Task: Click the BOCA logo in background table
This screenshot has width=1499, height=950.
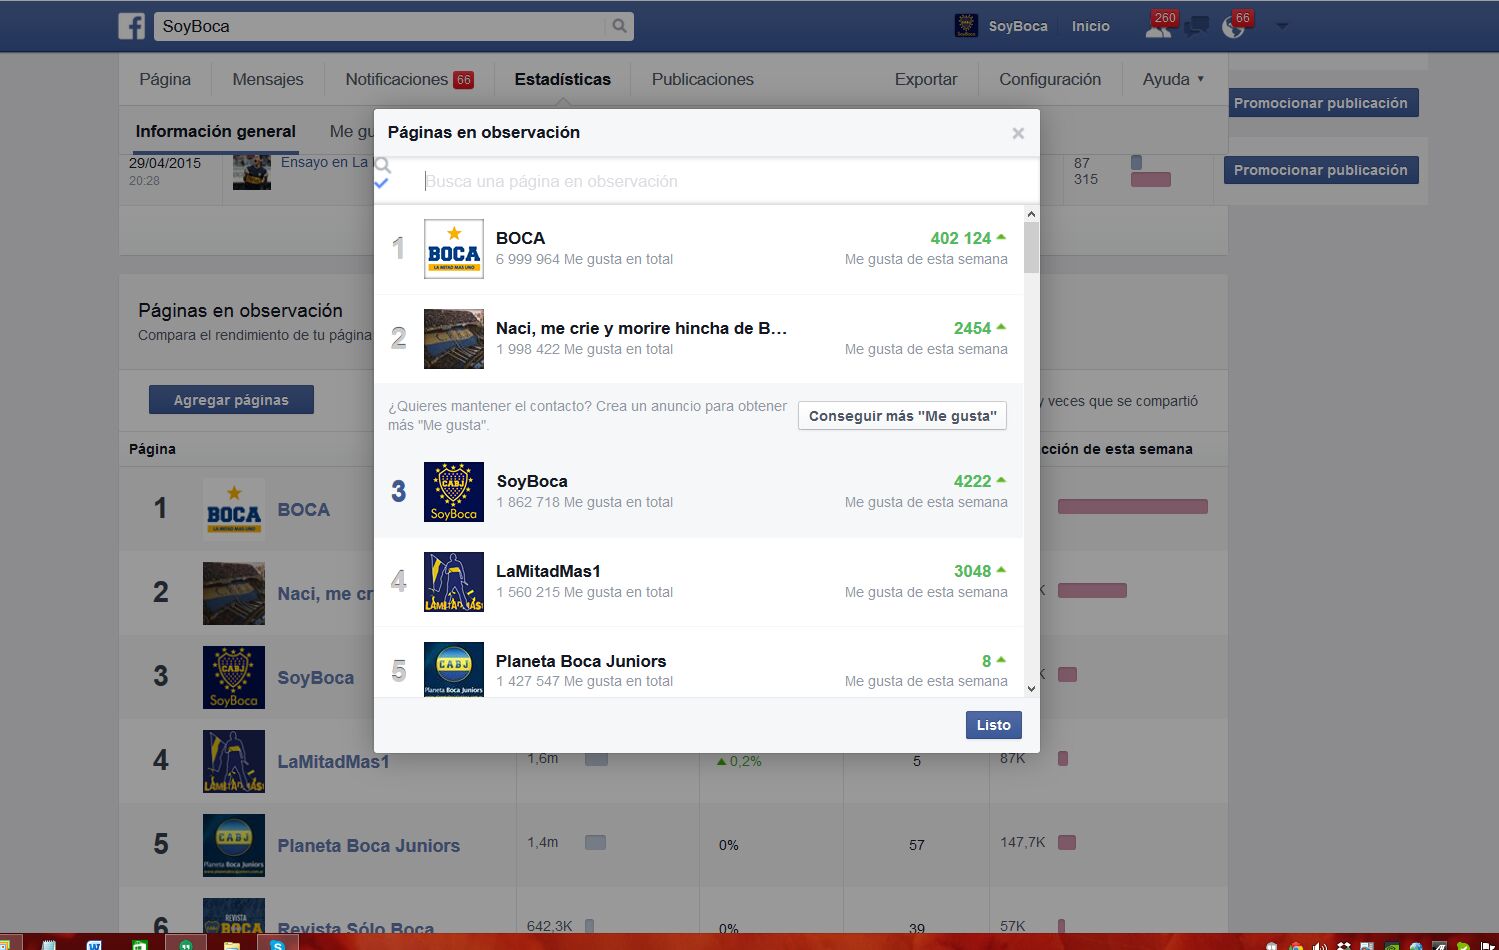Action: 234,509
